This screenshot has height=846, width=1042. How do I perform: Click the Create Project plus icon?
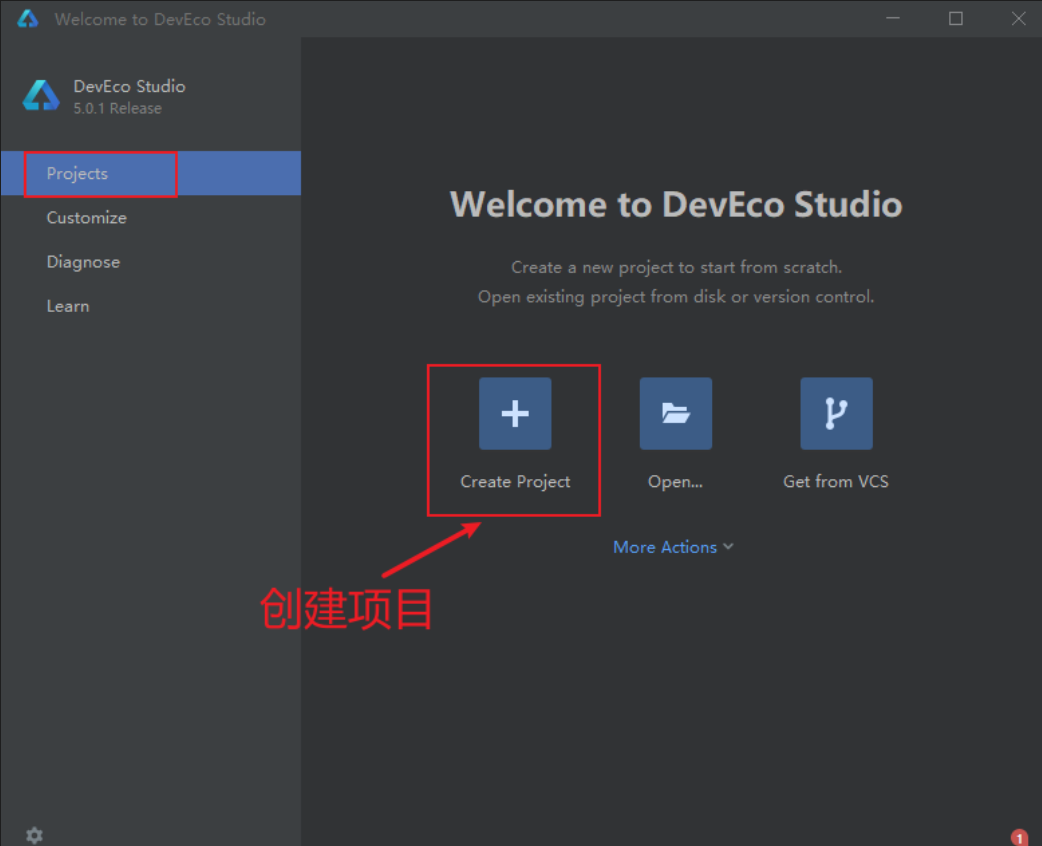(515, 413)
